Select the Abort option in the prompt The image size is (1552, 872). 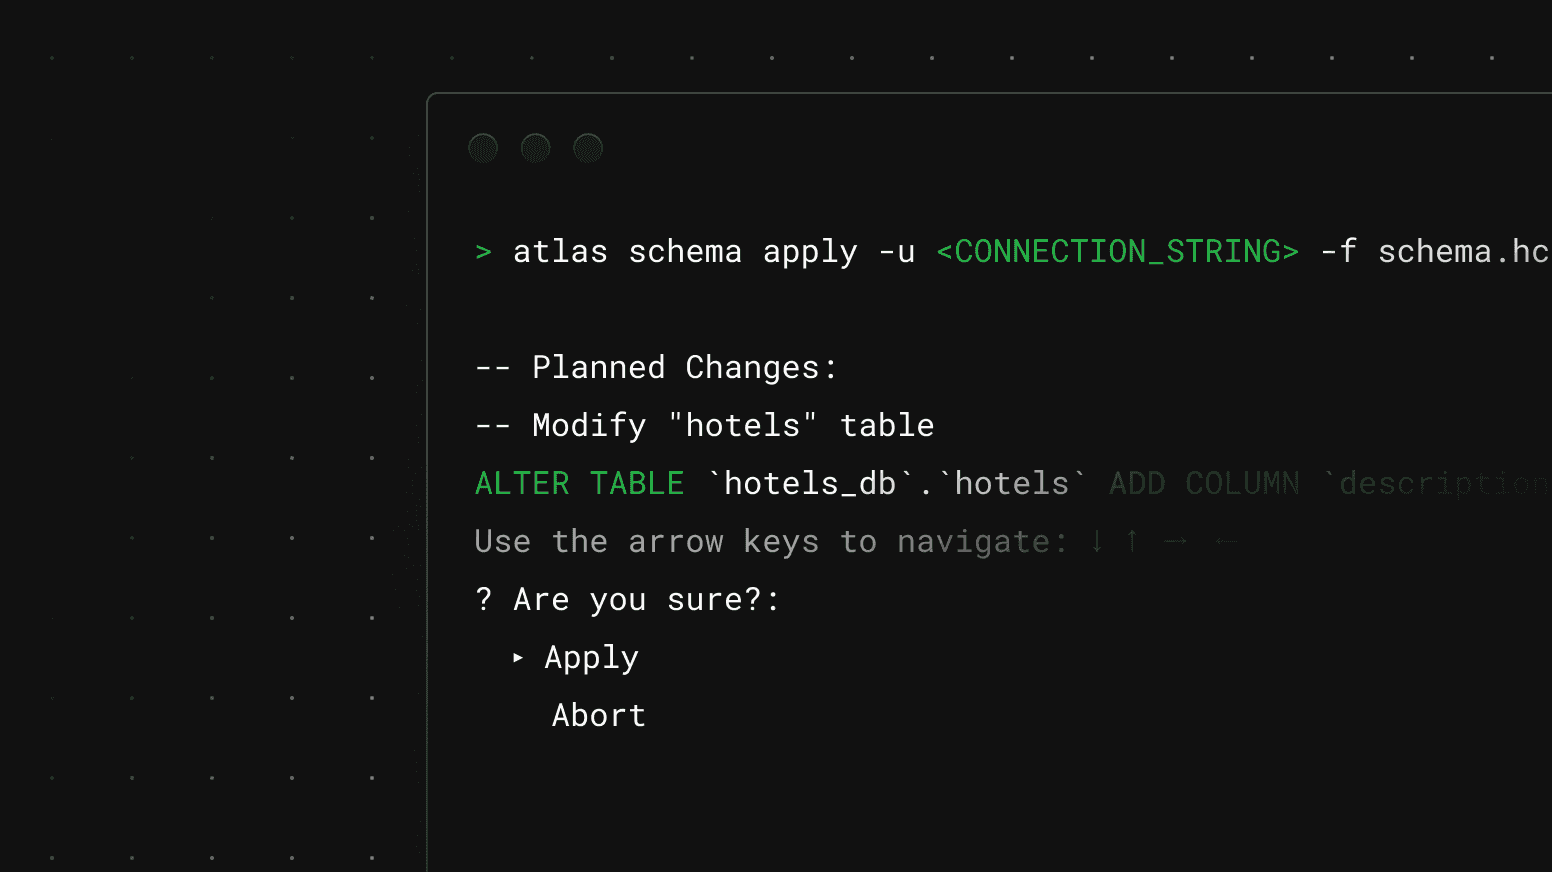598,715
